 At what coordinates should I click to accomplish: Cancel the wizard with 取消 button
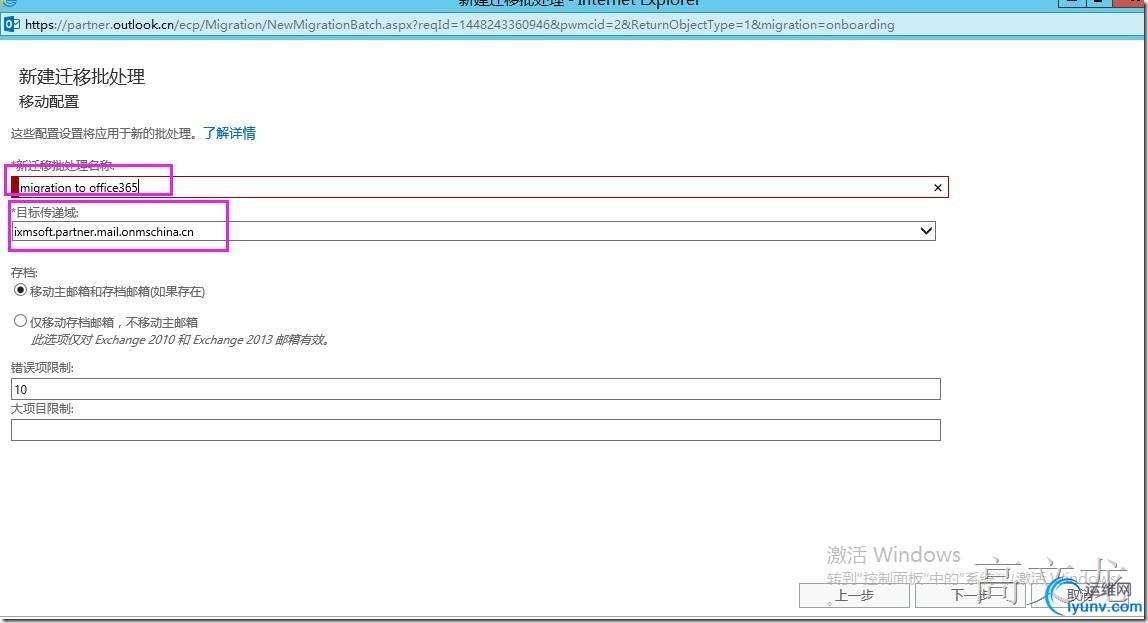pyautogui.click(x=1080, y=595)
